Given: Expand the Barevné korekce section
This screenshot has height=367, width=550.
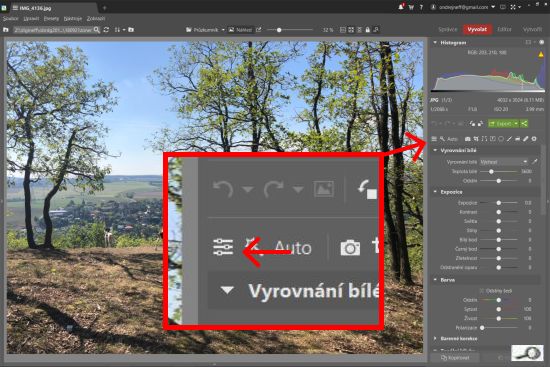Looking at the screenshot, I should (435, 339).
